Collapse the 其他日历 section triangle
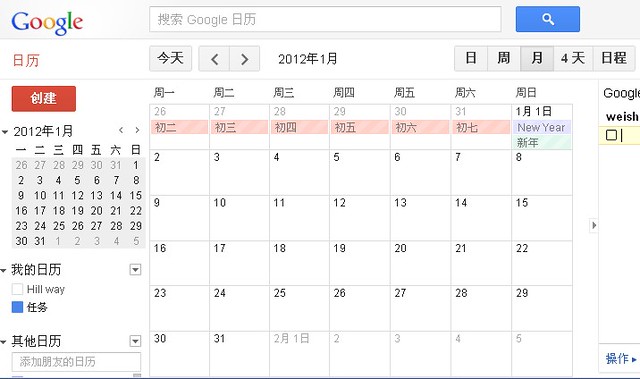 click(x=4, y=341)
